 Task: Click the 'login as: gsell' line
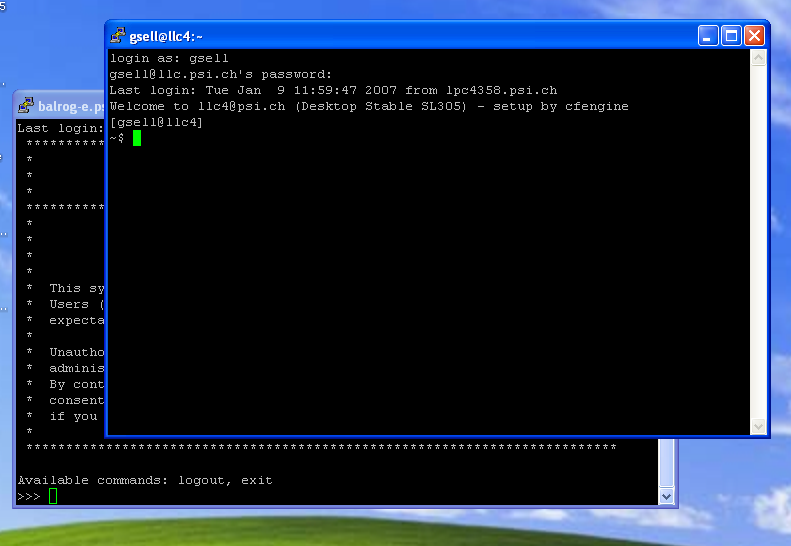pyautogui.click(x=169, y=59)
